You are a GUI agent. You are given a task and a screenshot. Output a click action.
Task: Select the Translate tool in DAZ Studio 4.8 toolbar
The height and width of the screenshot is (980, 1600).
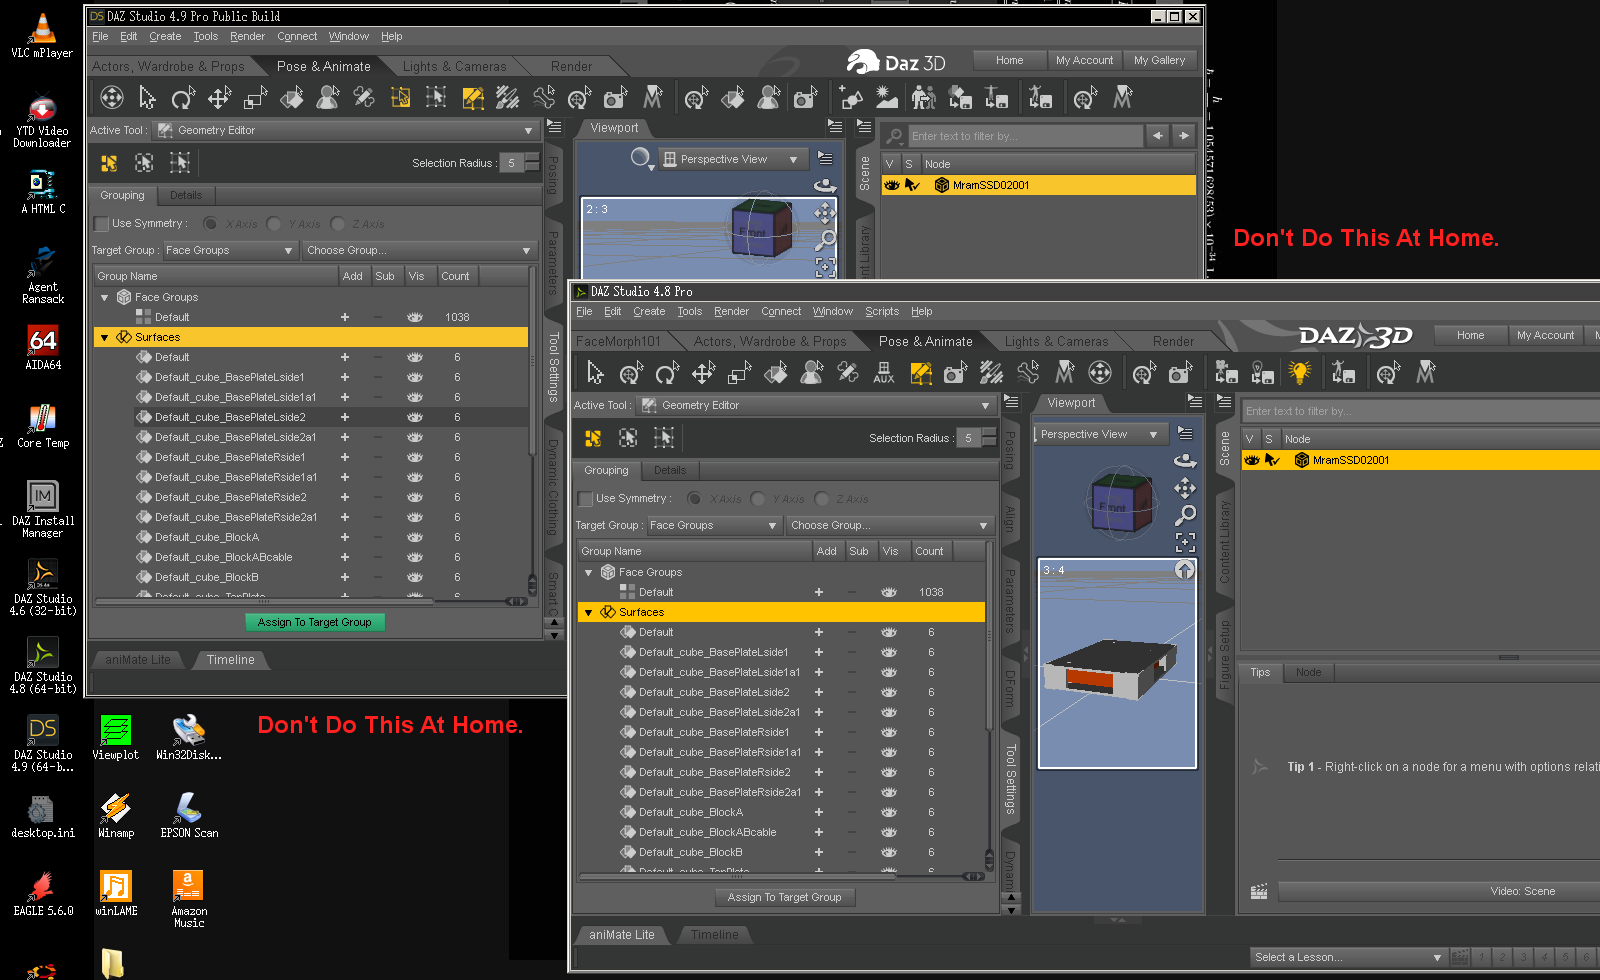tap(703, 373)
